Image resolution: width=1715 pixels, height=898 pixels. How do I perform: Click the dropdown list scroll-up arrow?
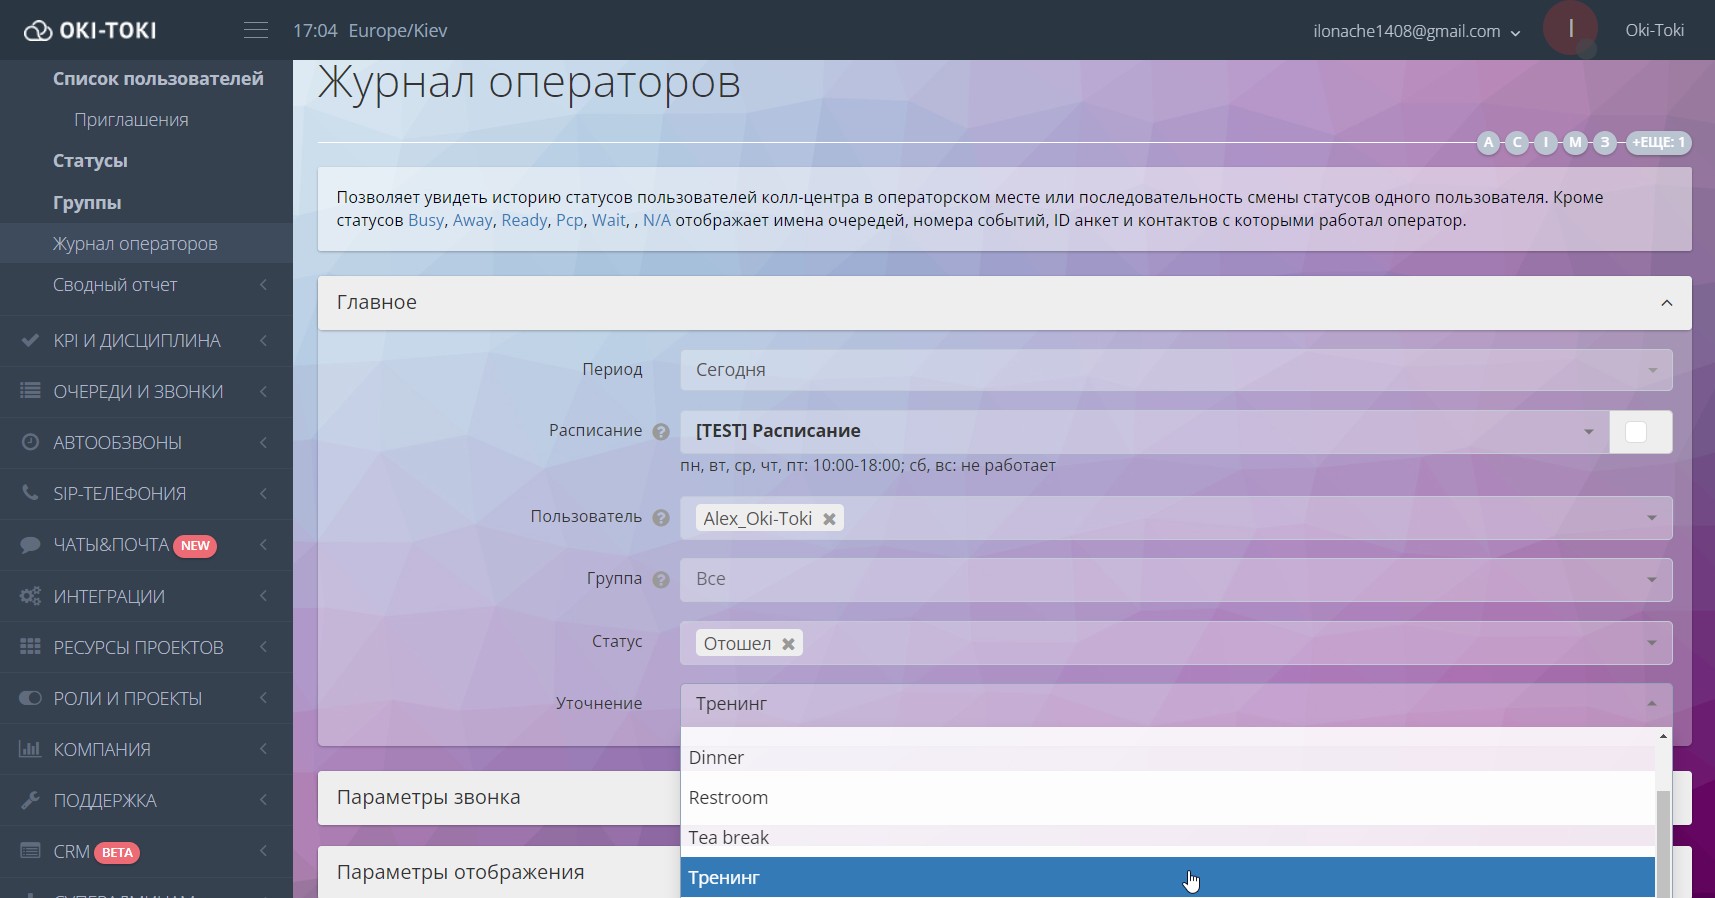[1663, 736]
